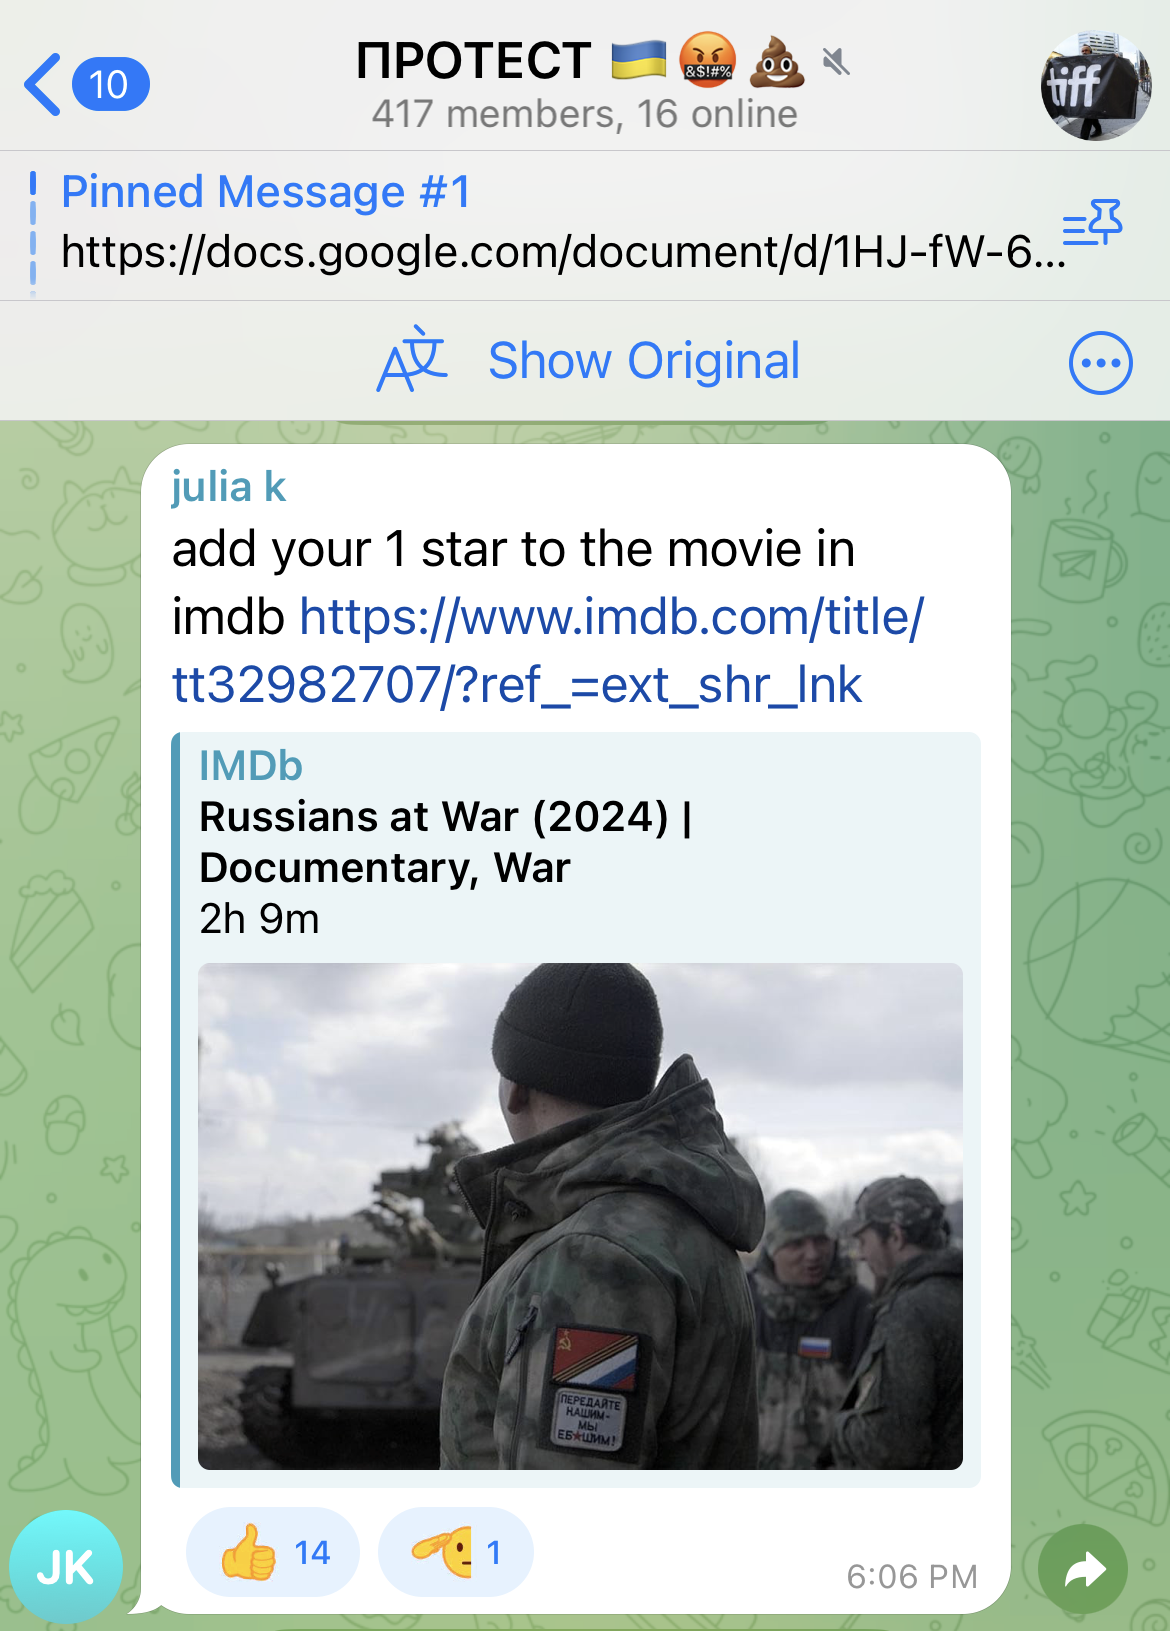Click Show Original to disable translation
1170x1631 pixels.
click(644, 361)
